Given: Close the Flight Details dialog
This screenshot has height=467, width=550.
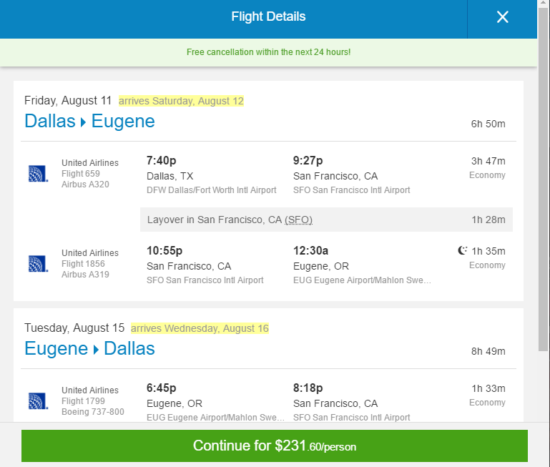Looking at the screenshot, I should [502, 17].
